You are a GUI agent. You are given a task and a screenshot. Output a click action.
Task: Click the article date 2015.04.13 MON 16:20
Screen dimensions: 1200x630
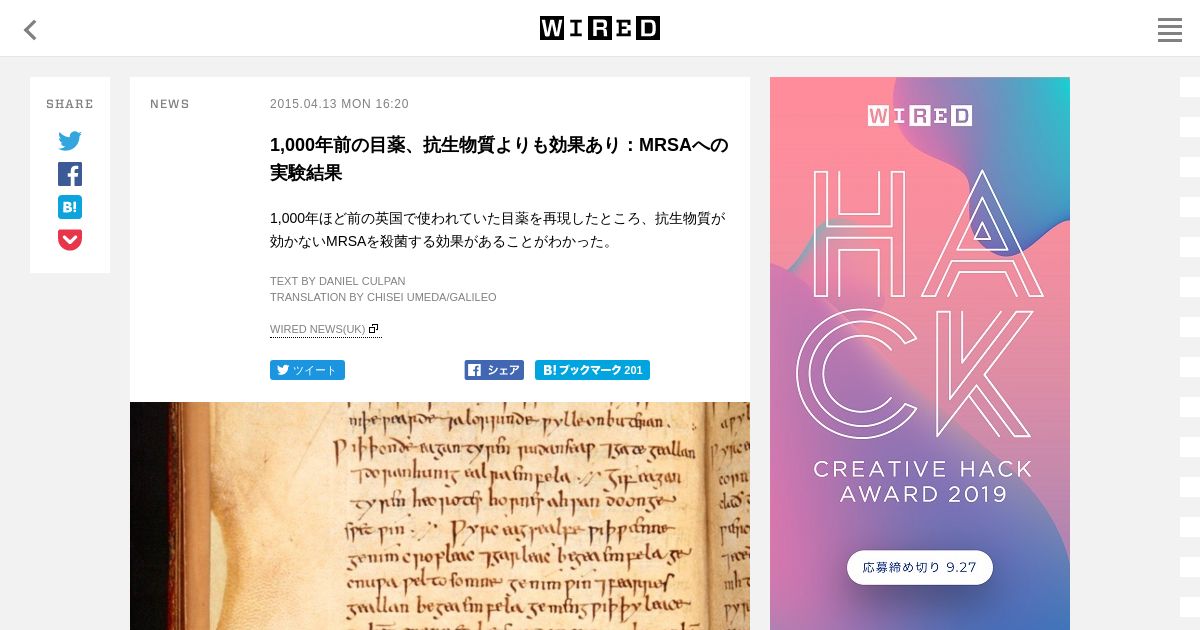coord(339,104)
